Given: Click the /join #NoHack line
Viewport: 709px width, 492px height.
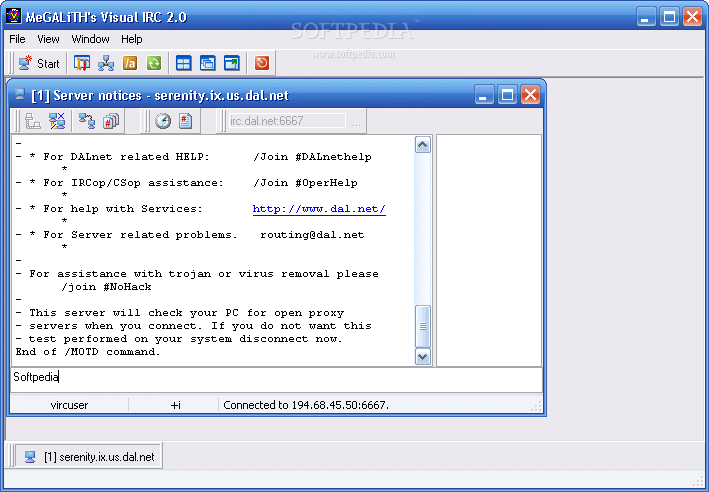Looking at the screenshot, I should [106, 287].
